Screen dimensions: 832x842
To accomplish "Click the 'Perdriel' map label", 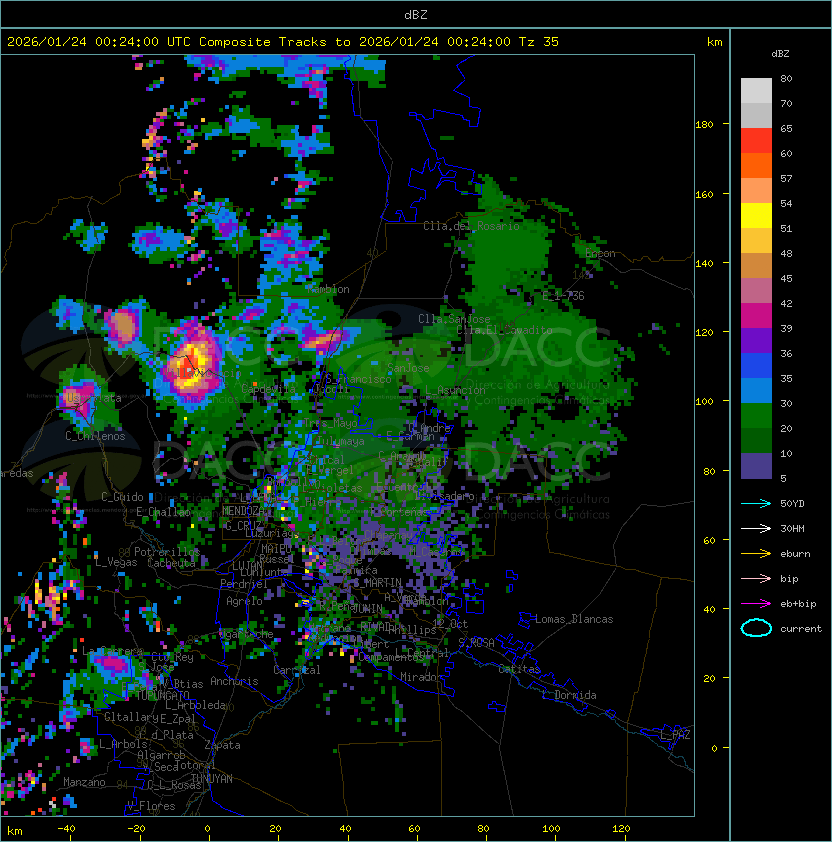I will click(244, 584).
